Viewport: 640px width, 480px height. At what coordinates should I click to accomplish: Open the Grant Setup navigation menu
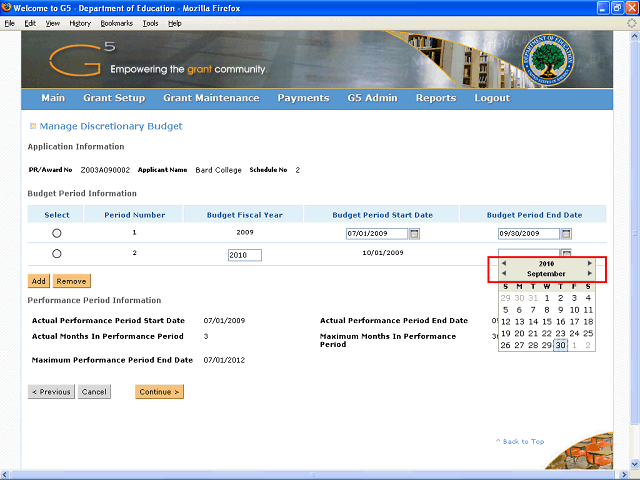tap(114, 98)
